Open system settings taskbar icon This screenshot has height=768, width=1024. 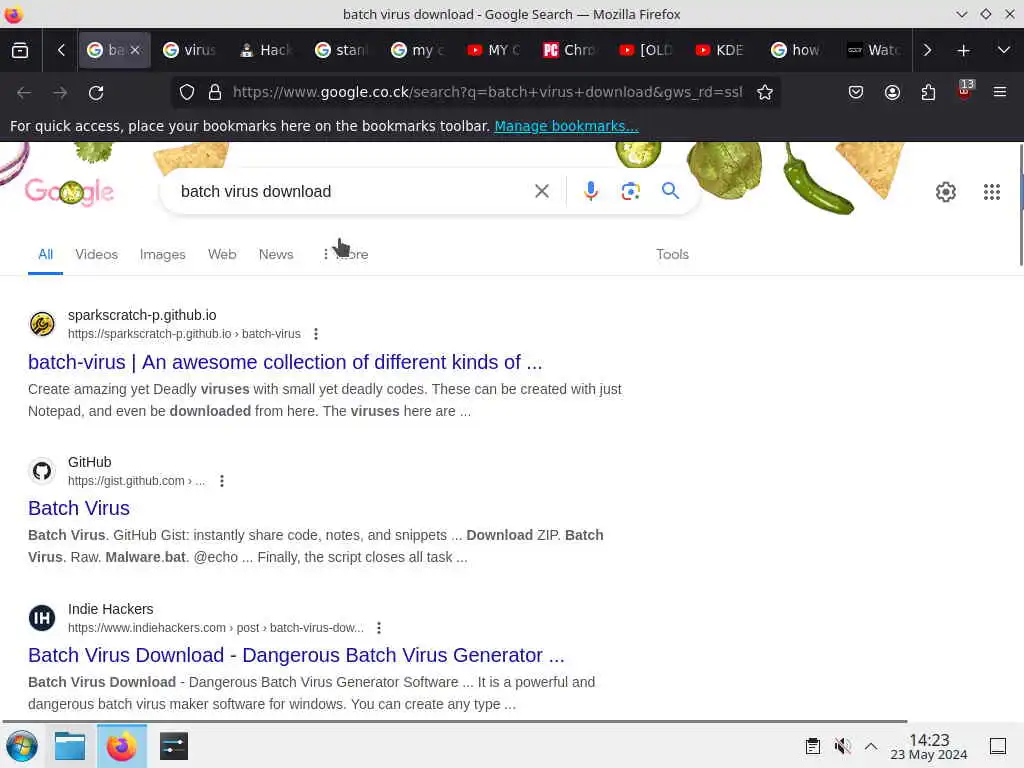[x=174, y=746]
